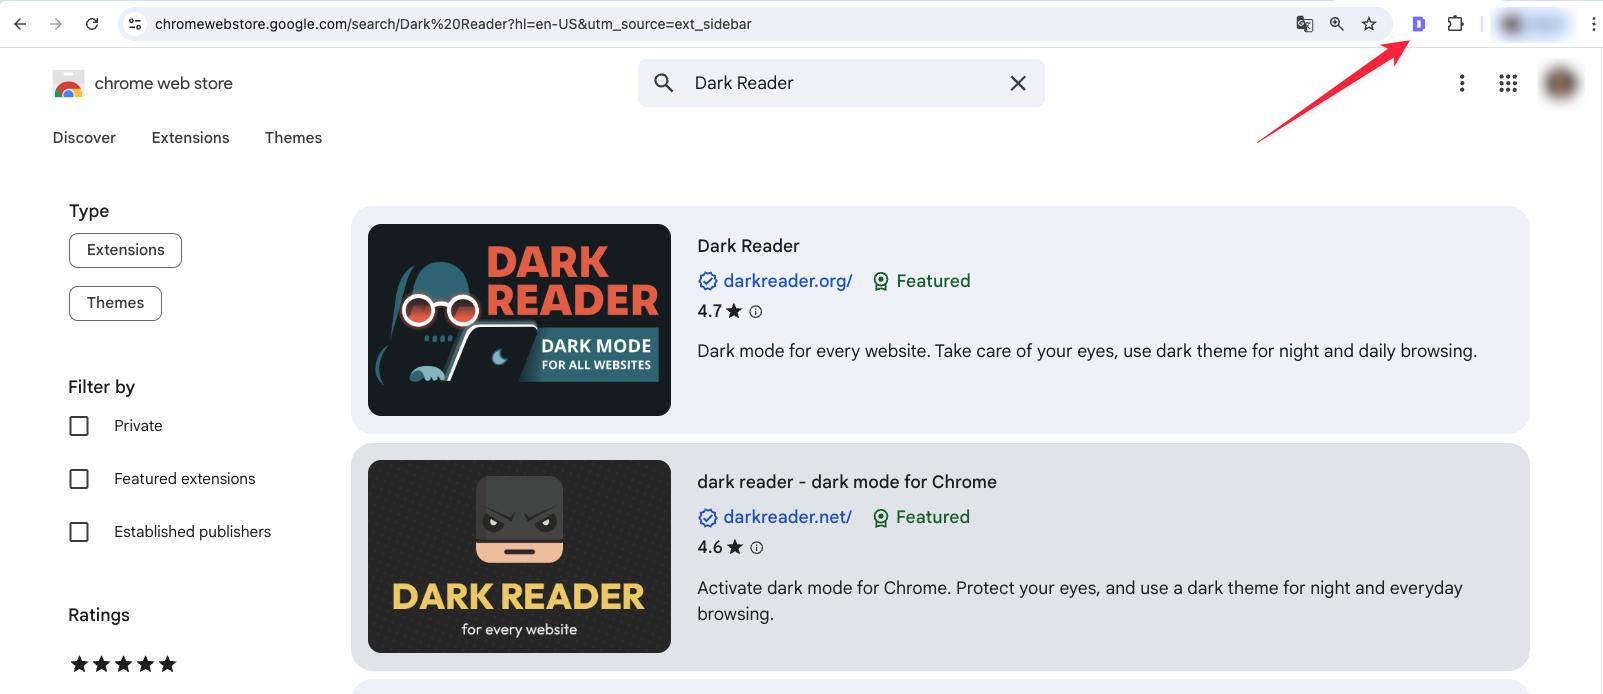Screen dimensions: 1603x694
Task: Open the Google apps grid
Action: click(x=1508, y=83)
